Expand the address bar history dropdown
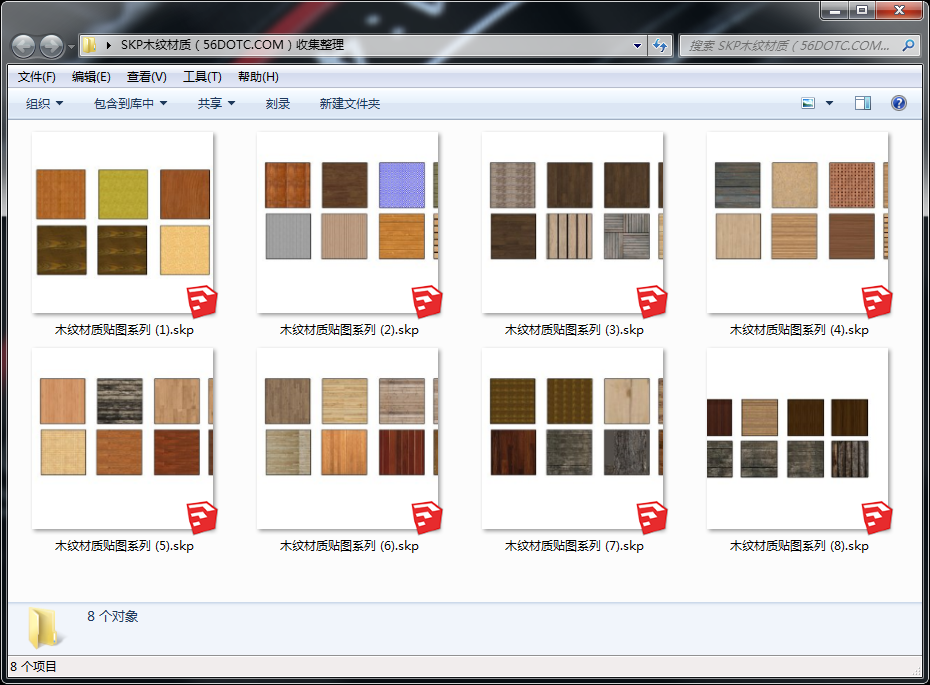The width and height of the screenshot is (930, 685). click(x=638, y=45)
